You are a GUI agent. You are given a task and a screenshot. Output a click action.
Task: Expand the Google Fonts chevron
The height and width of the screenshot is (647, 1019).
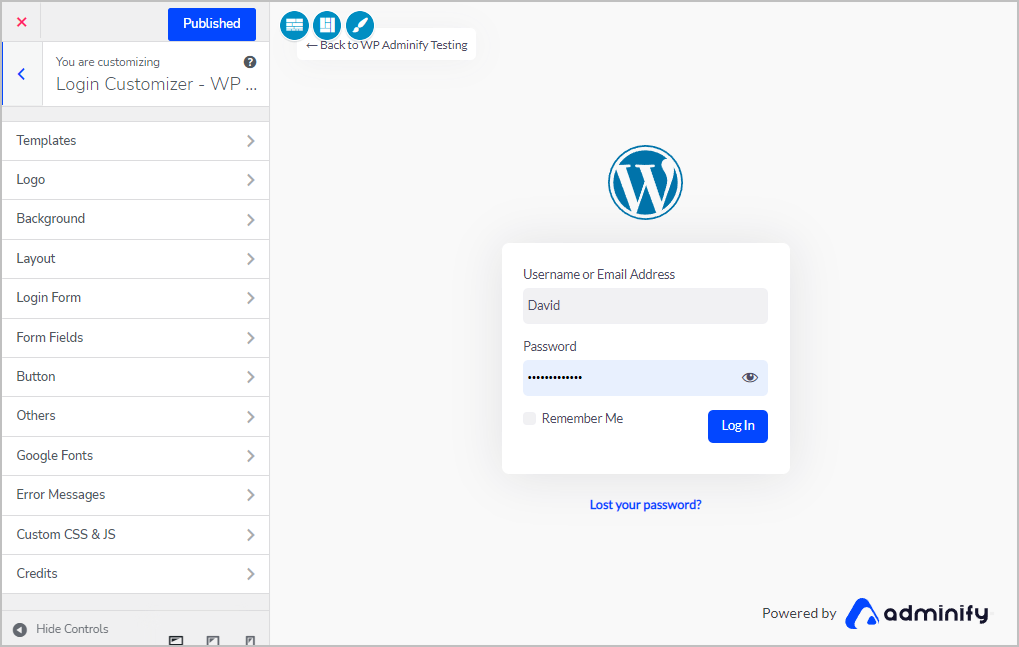pyautogui.click(x=251, y=456)
